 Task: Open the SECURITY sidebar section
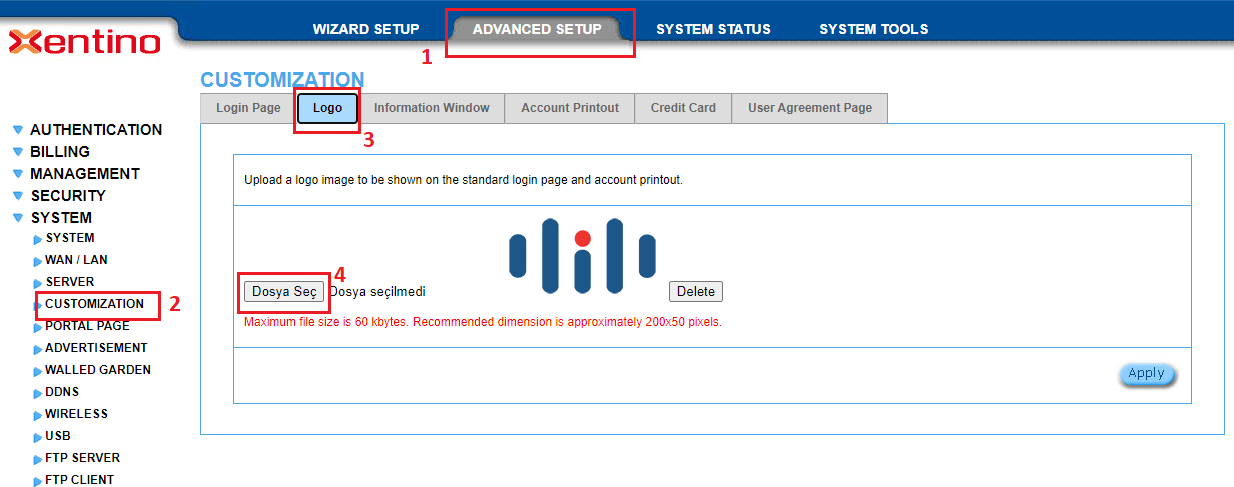coord(67,196)
